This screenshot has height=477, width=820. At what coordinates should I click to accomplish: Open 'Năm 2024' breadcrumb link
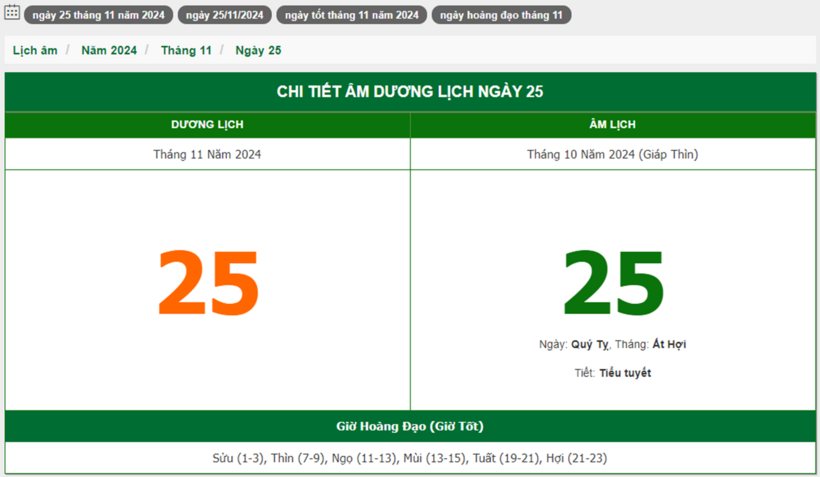pyautogui.click(x=109, y=50)
